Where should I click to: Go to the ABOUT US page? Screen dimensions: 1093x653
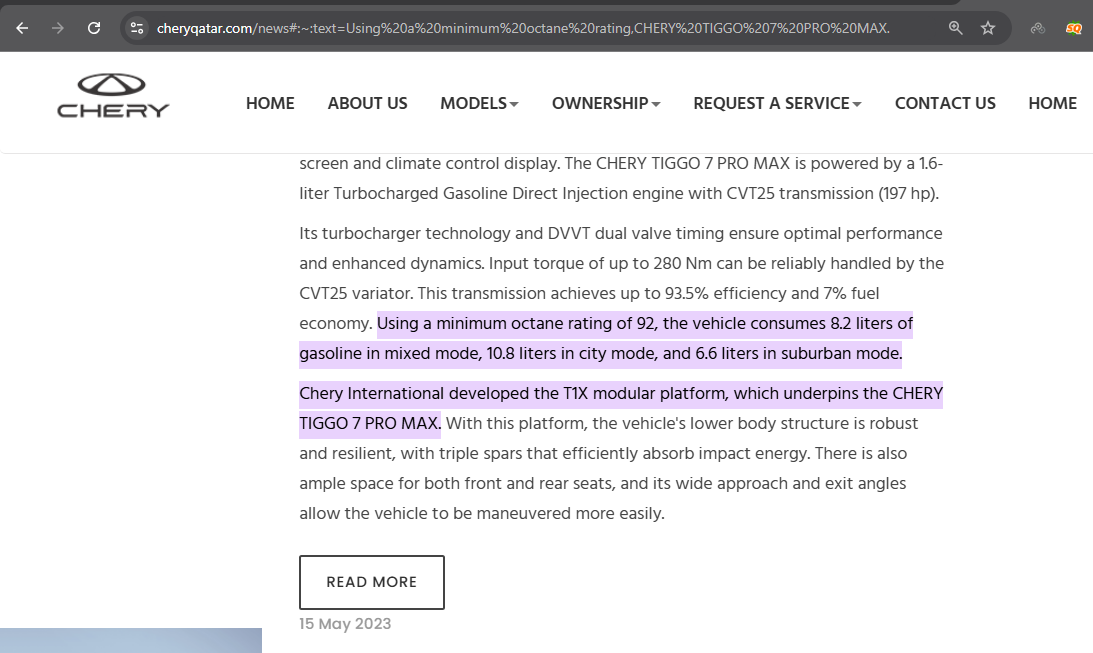(x=367, y=103)
